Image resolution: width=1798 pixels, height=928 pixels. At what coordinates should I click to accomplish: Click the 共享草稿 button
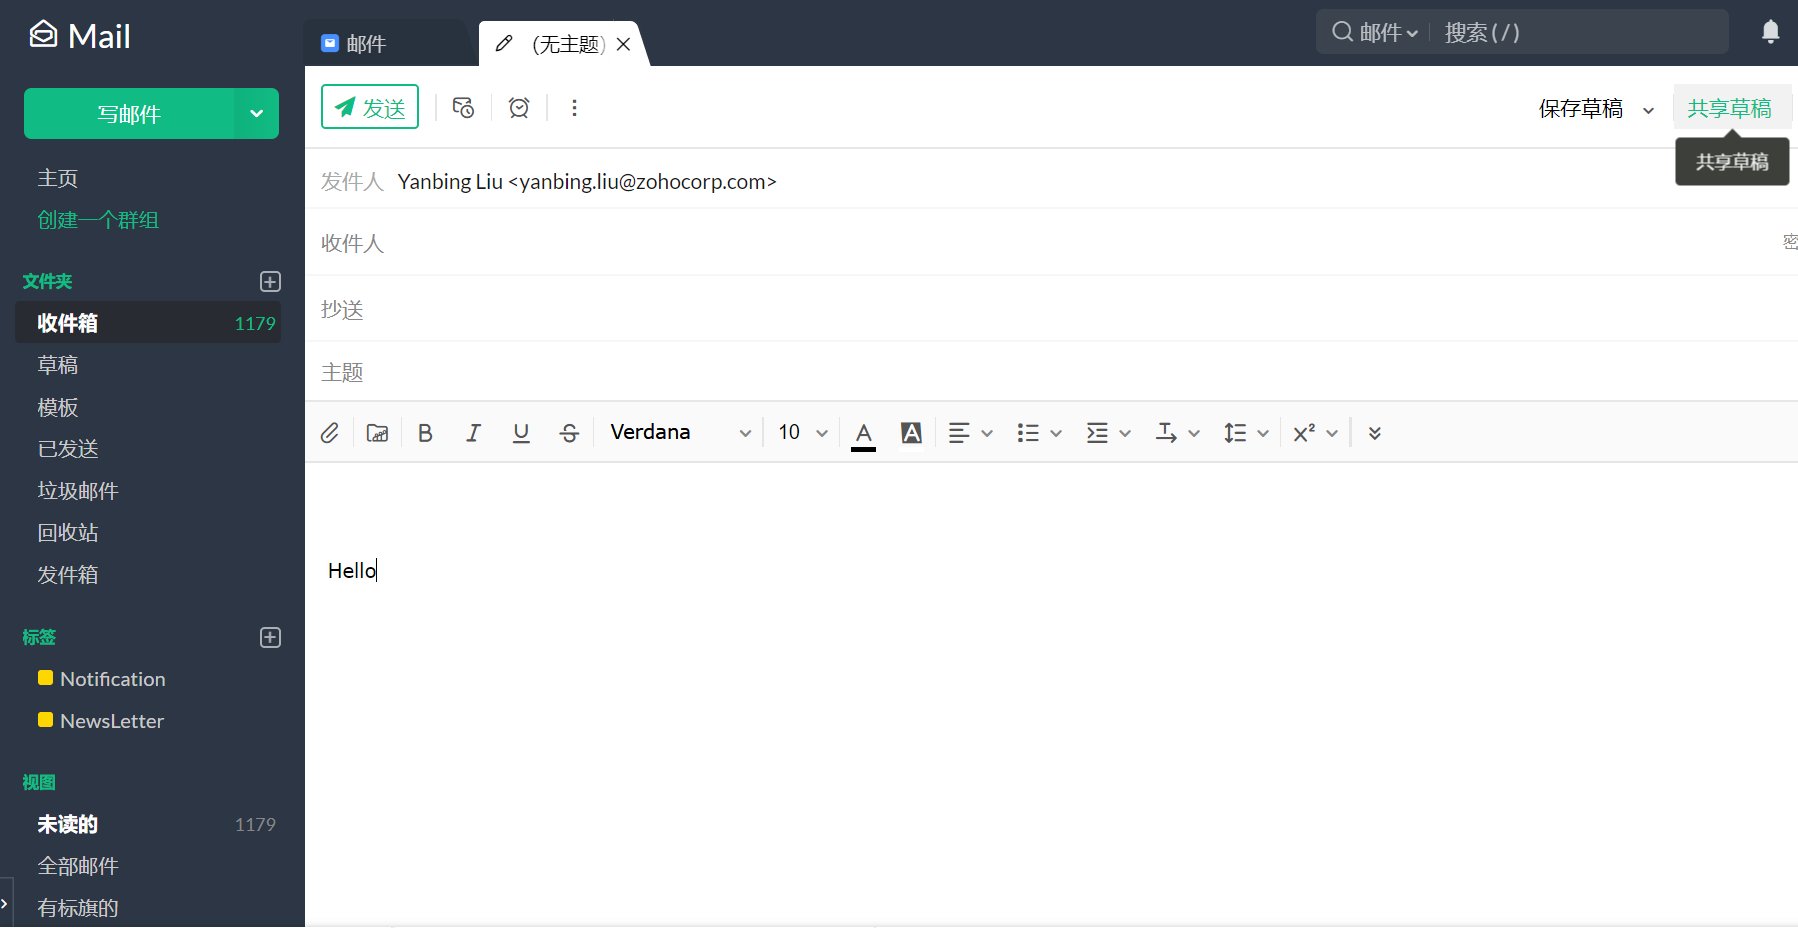click(x=1731, y=107)
